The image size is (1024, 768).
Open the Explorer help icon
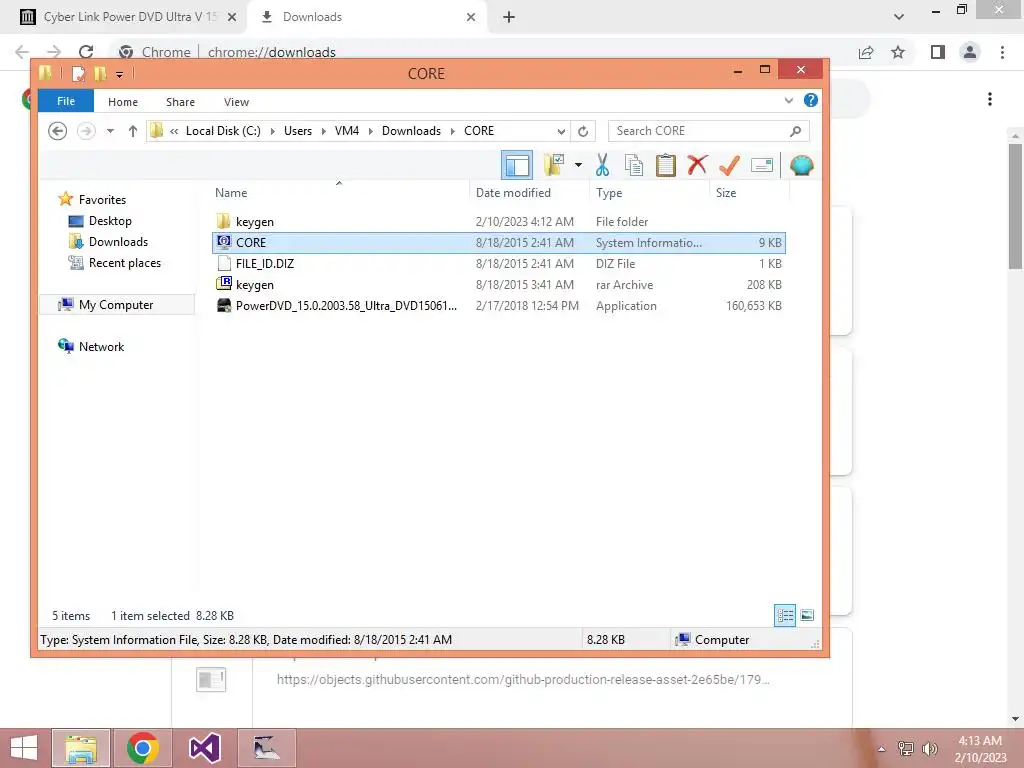pyautogui.click(x=810, y=100)
